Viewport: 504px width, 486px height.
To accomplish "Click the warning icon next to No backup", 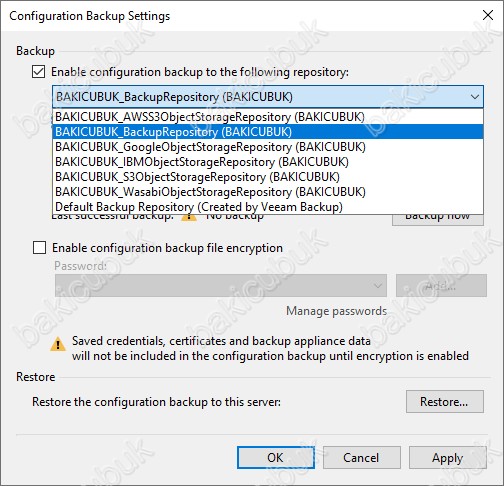I will [x=189, y=217].
